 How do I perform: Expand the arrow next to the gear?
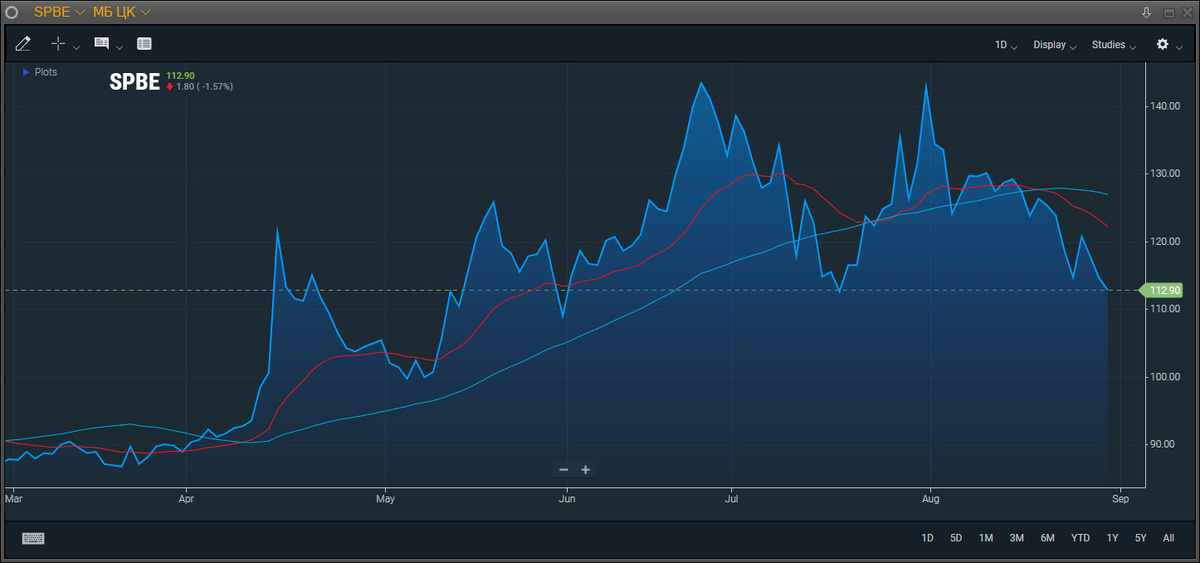click(x=1180, y=47)
